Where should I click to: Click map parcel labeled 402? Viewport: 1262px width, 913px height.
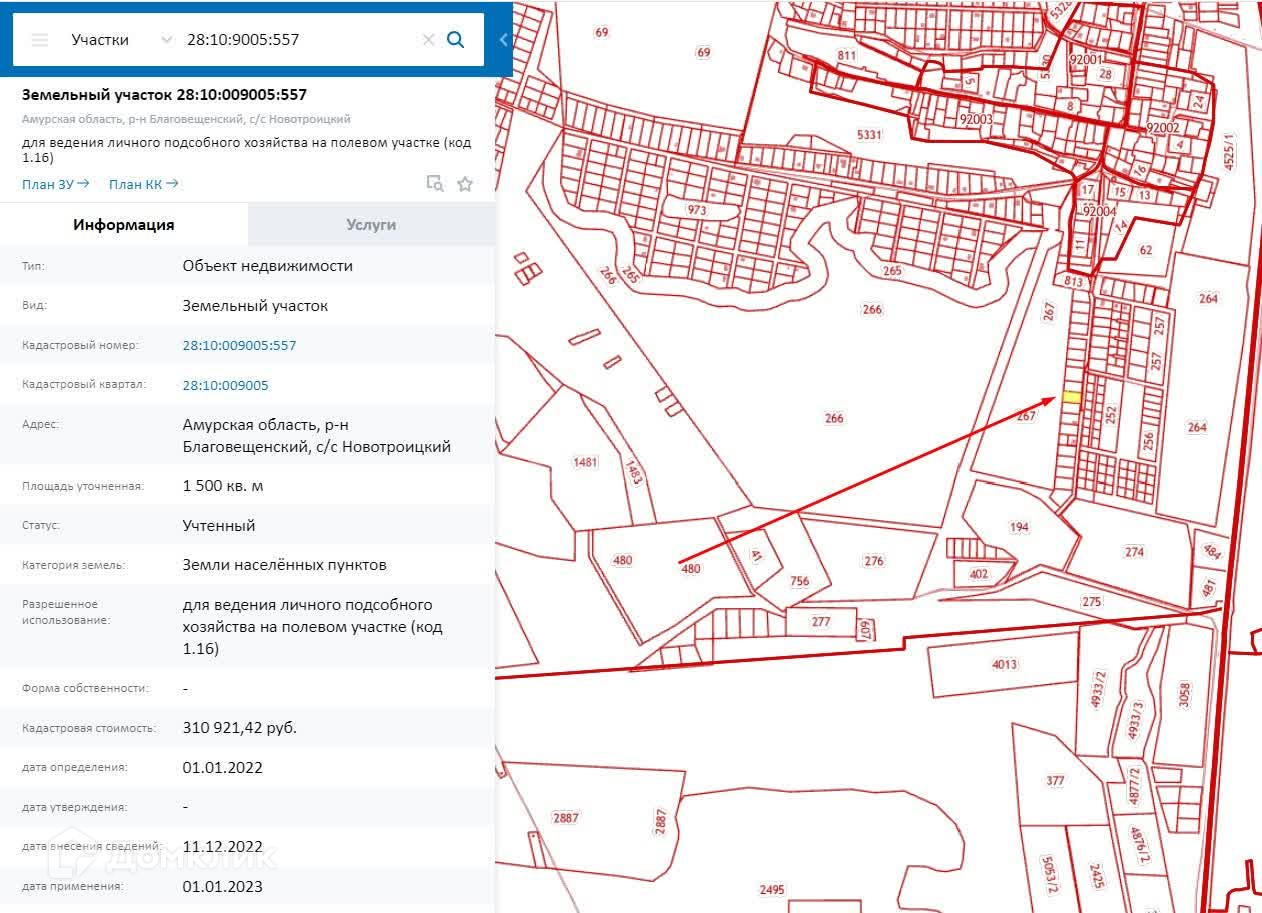(979, 574)
